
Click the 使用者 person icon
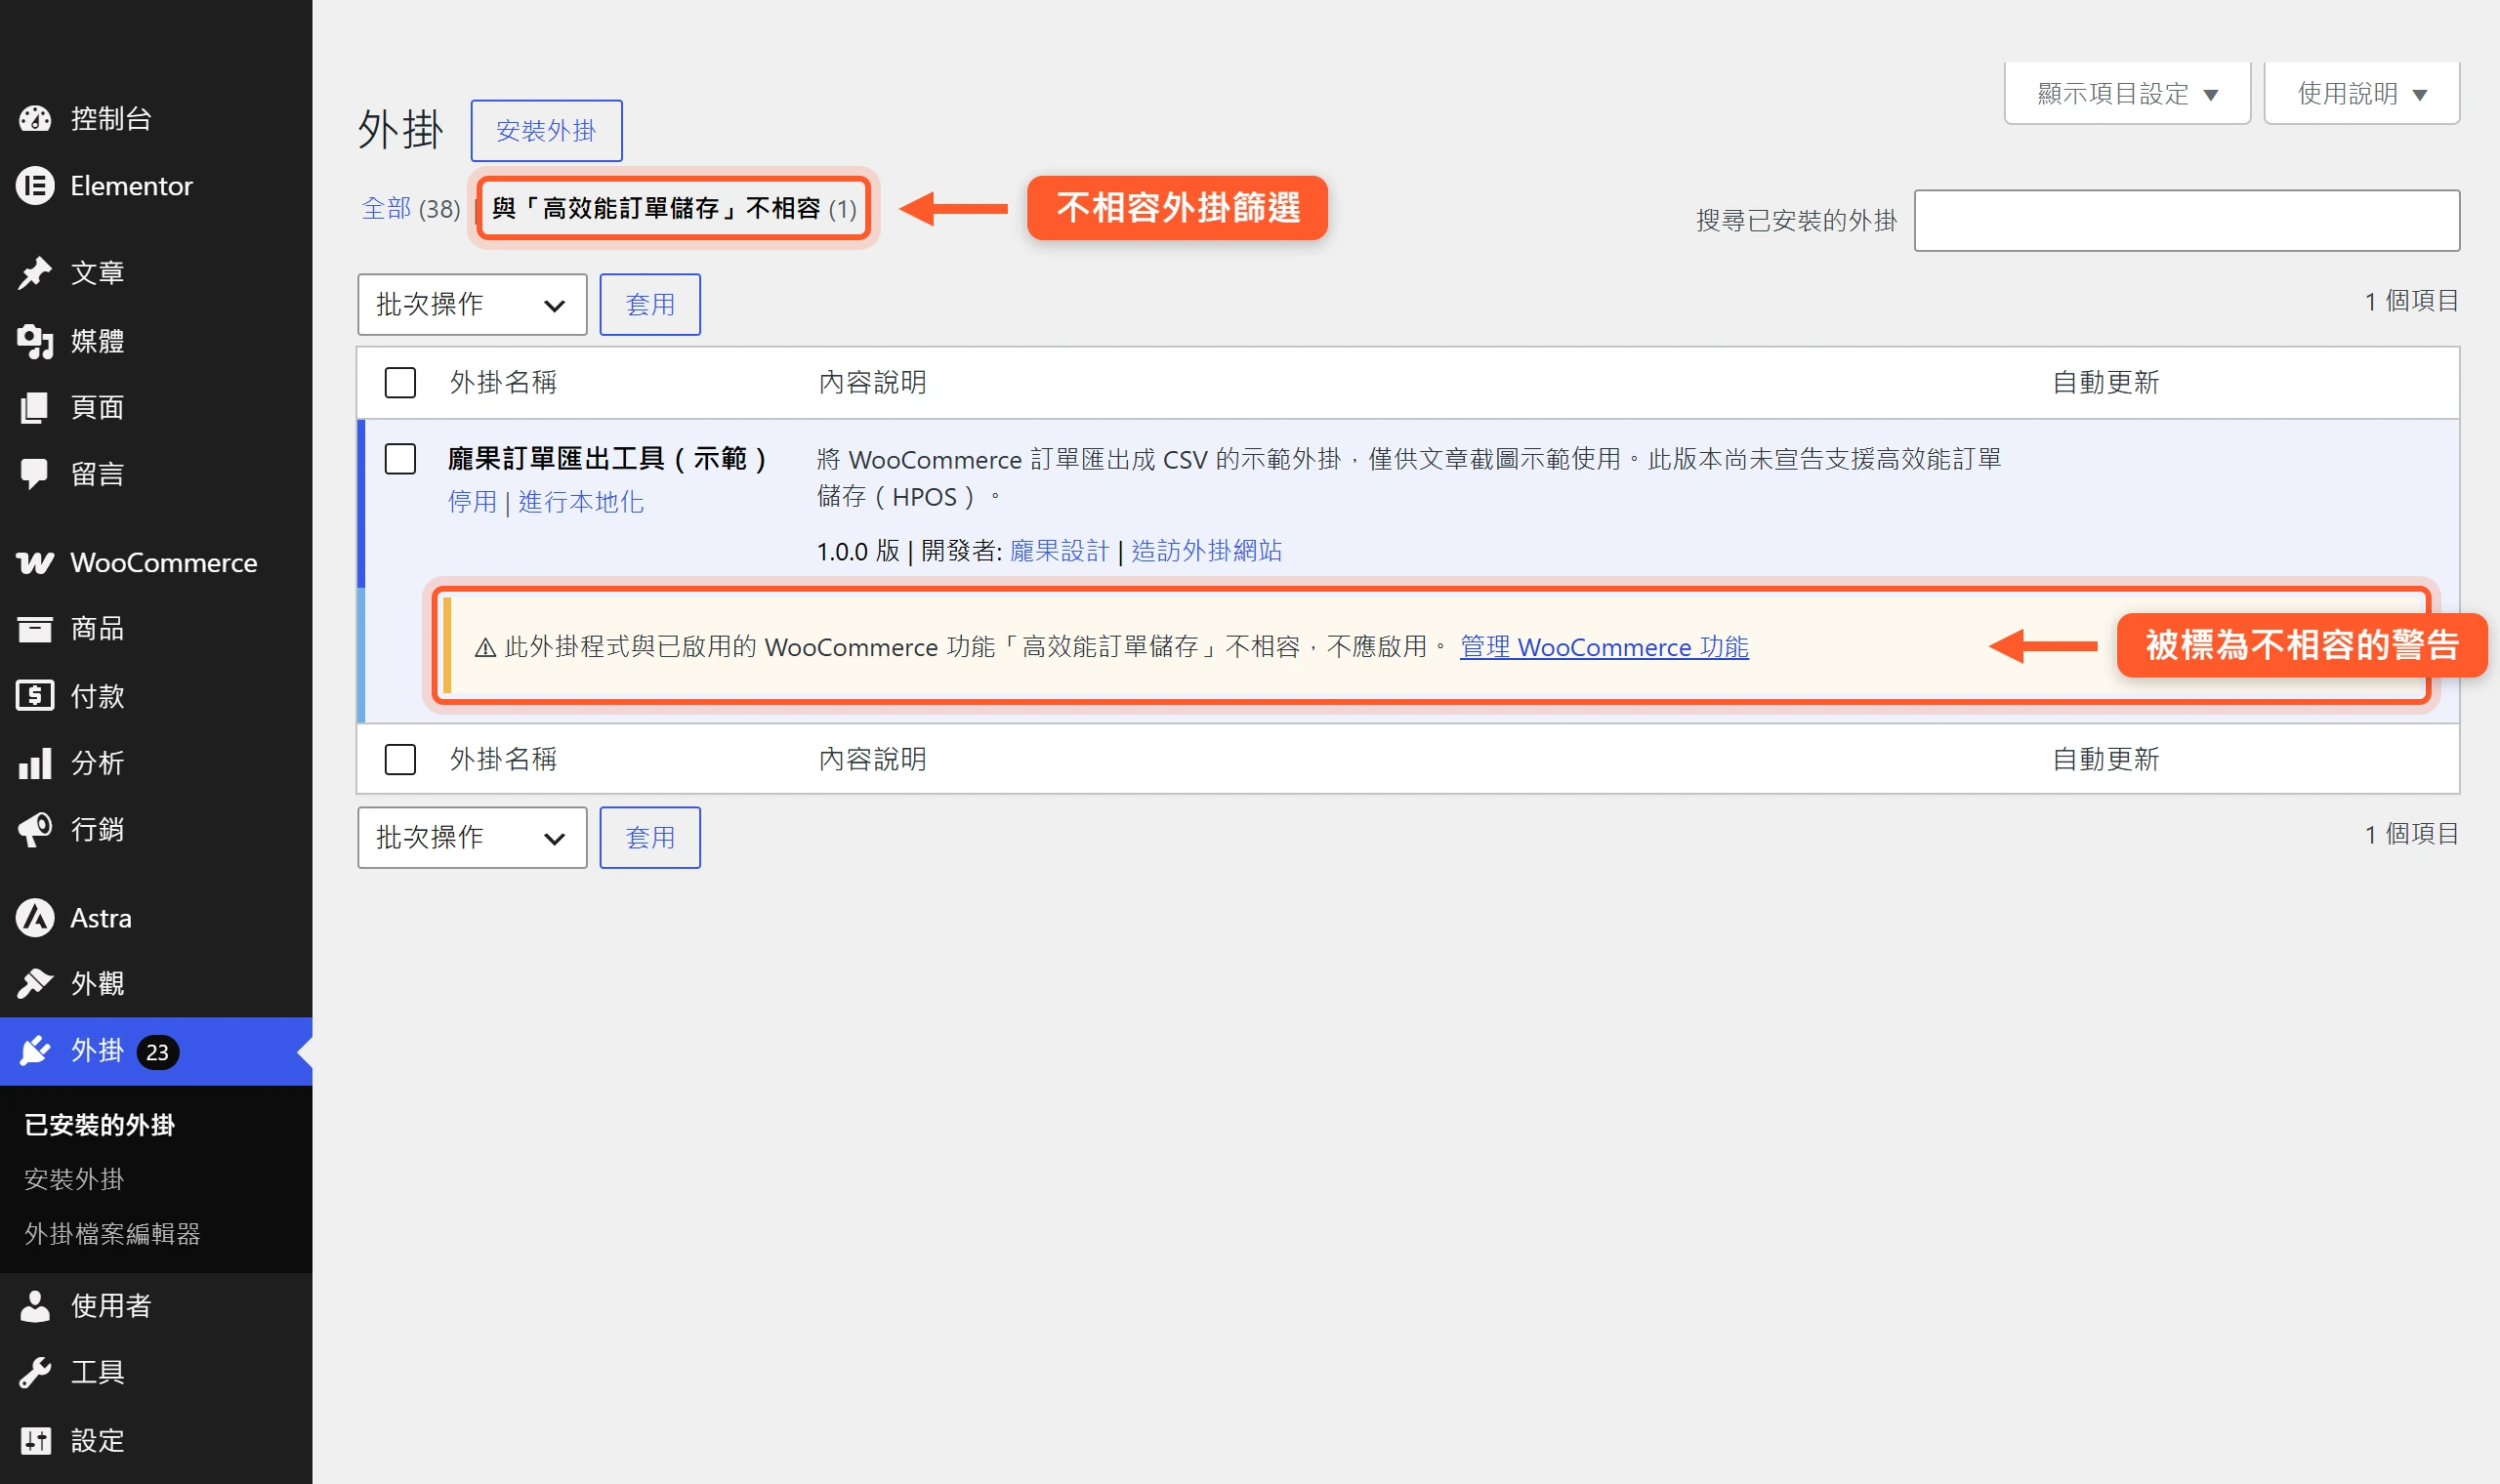35,1306
